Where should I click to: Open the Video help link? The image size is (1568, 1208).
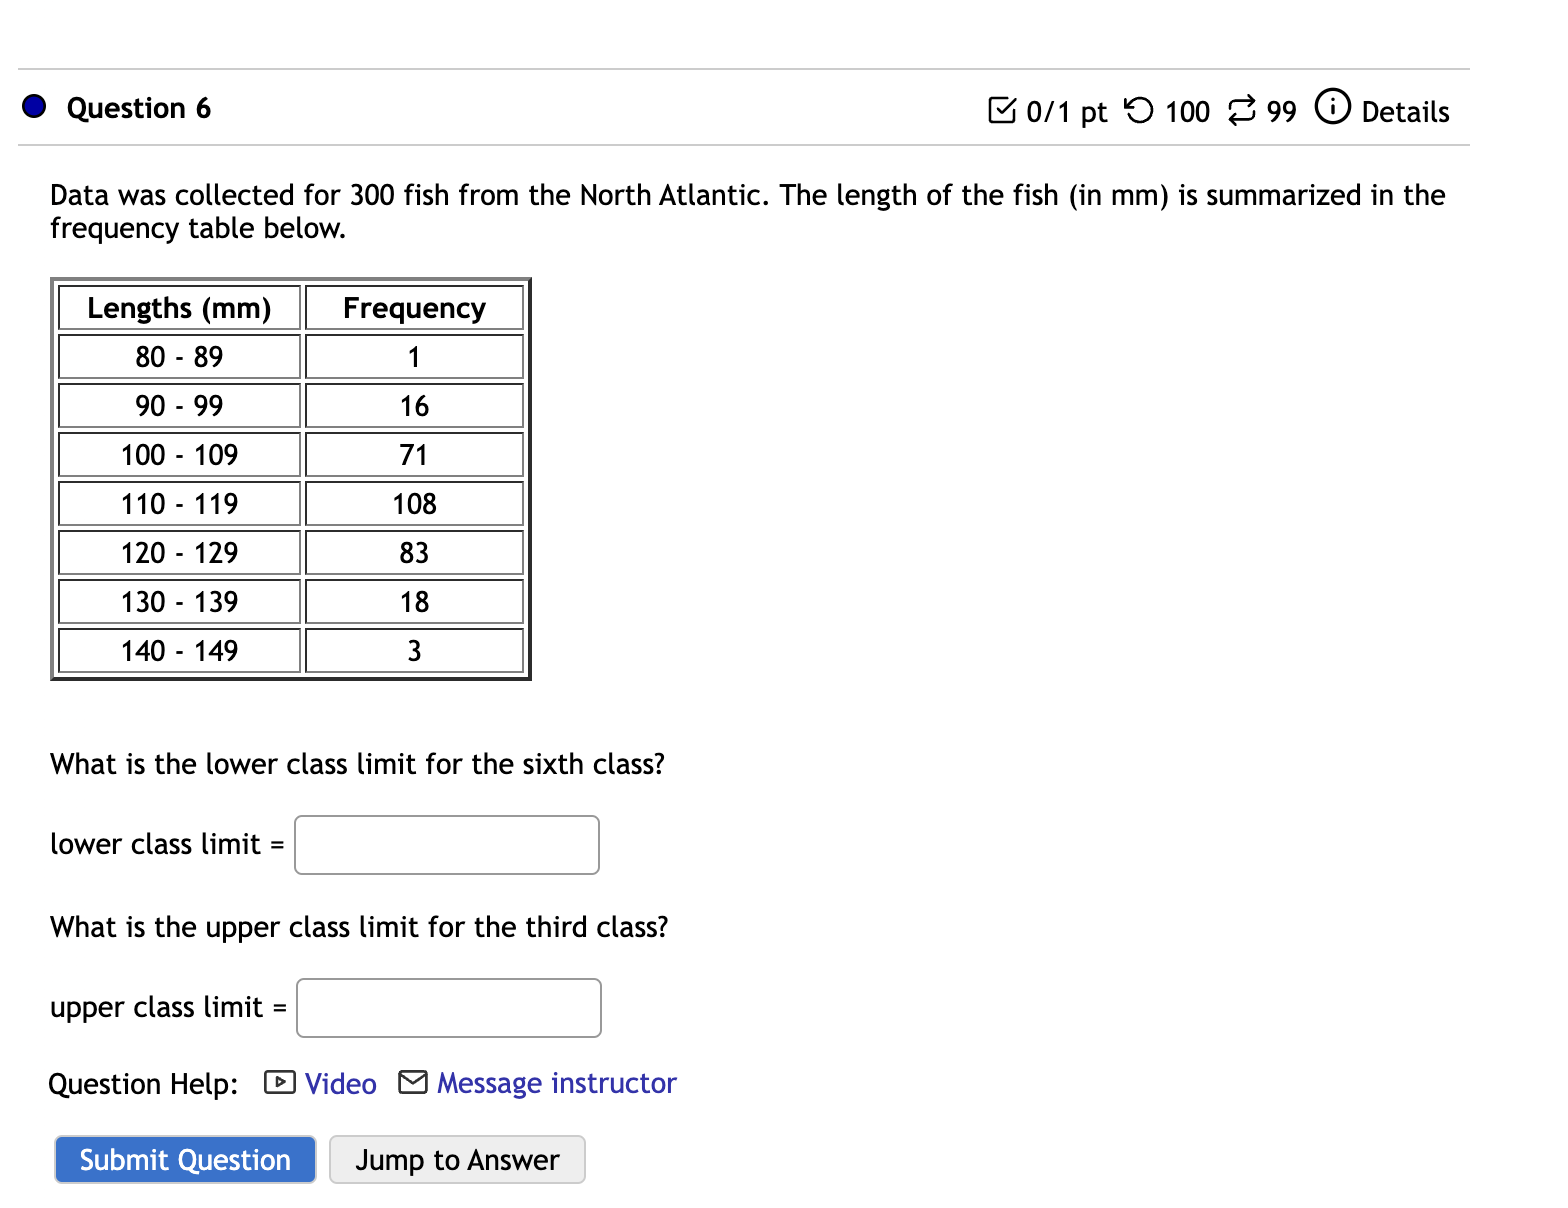click(x=340, y=1082)
